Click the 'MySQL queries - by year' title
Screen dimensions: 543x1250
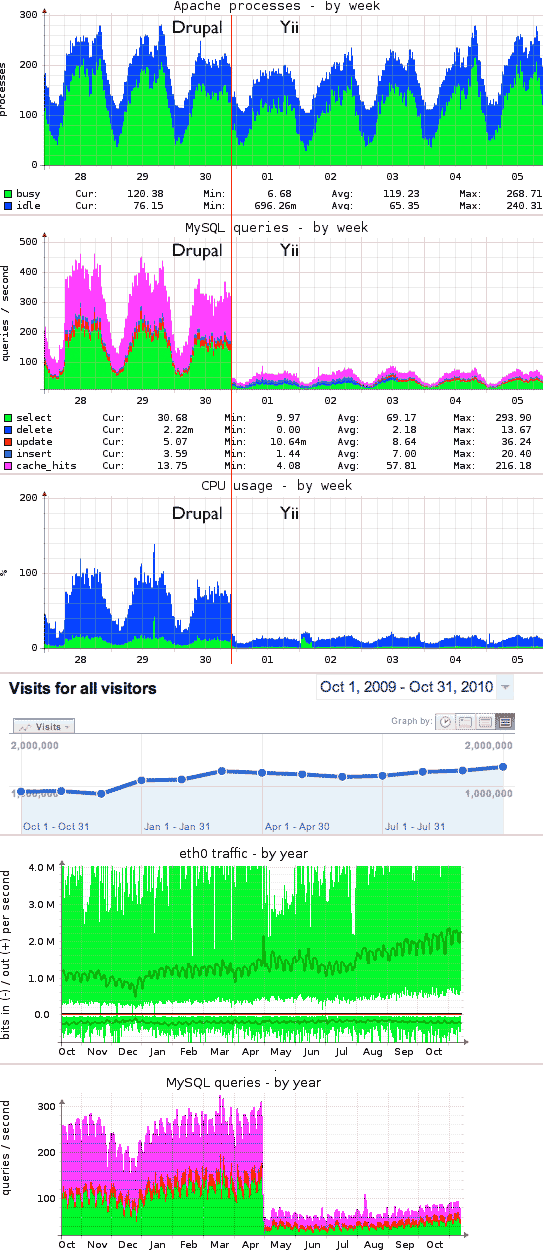pyautogui.click(x=243, y=1082)
